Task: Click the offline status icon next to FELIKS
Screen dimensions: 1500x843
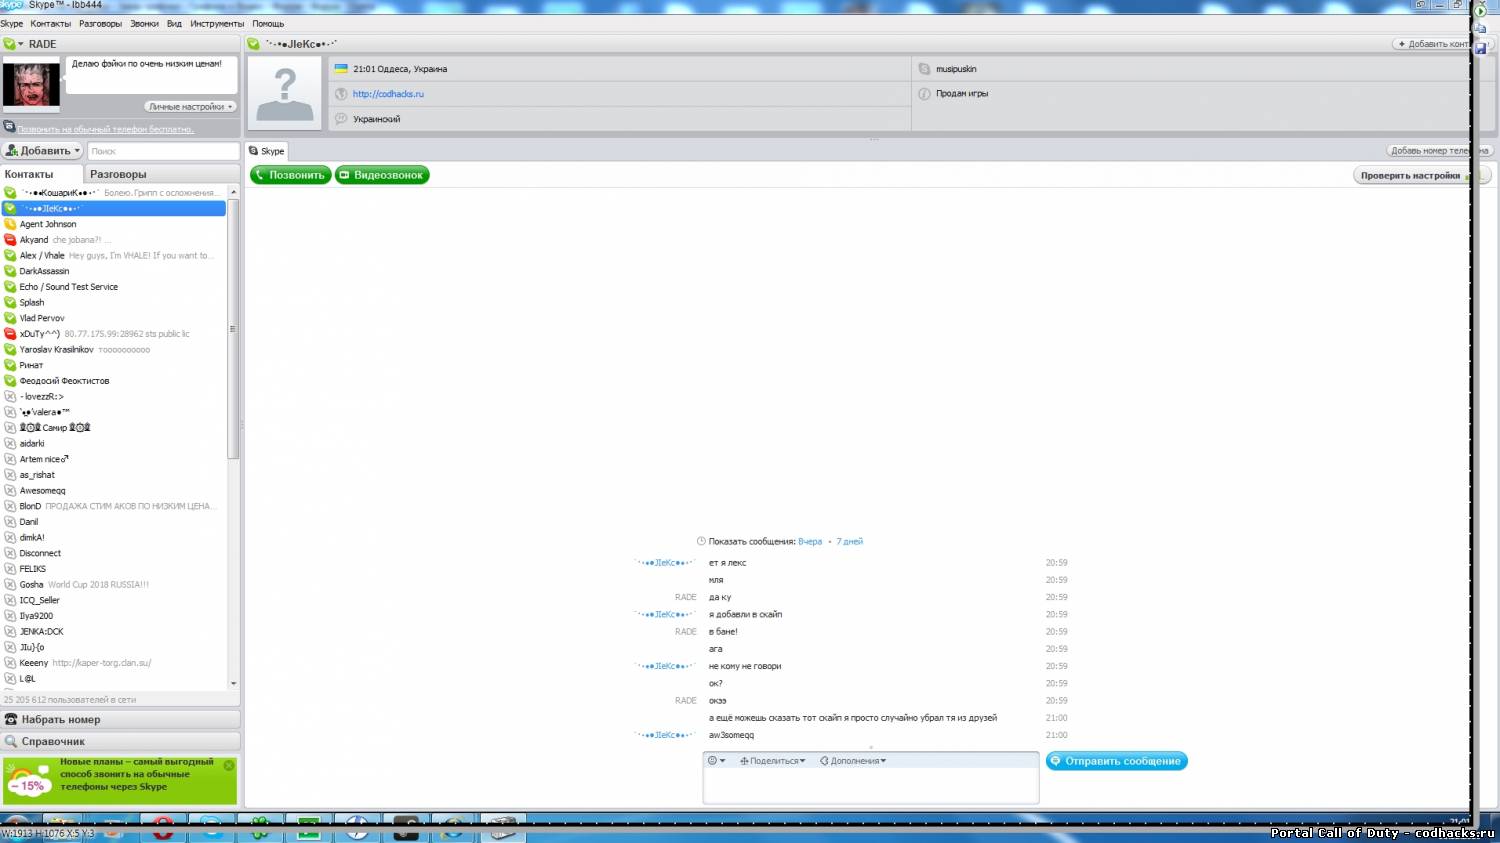Action: tap(10, 569)
